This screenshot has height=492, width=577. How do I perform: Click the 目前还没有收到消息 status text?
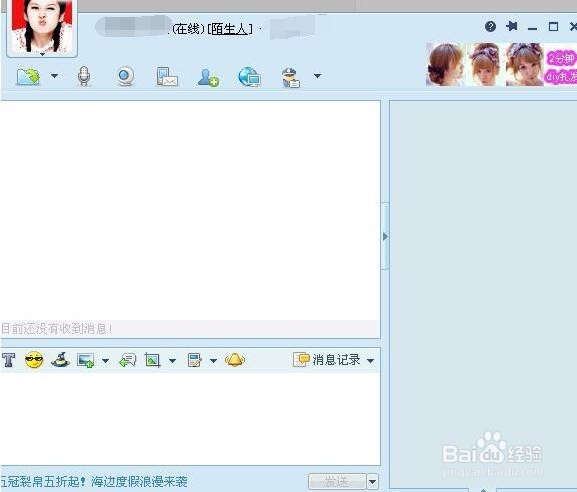(x=56, y=329)
